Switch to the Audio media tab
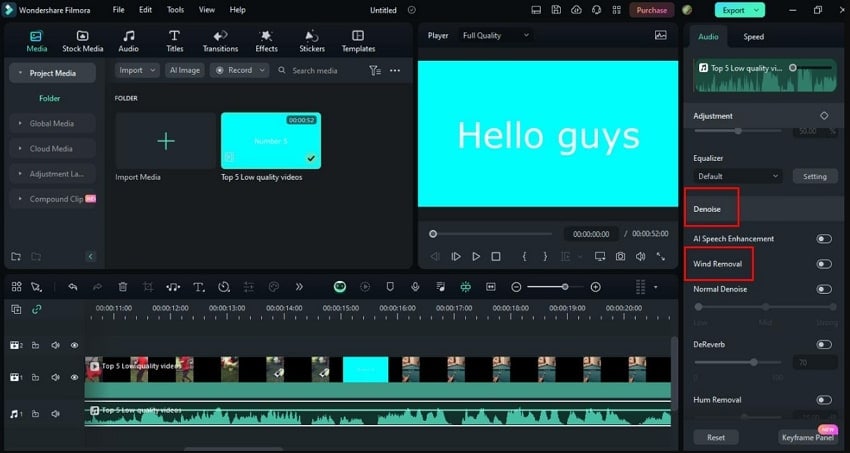This screenshot has width=850, height=453. click(x=128, y=42)
